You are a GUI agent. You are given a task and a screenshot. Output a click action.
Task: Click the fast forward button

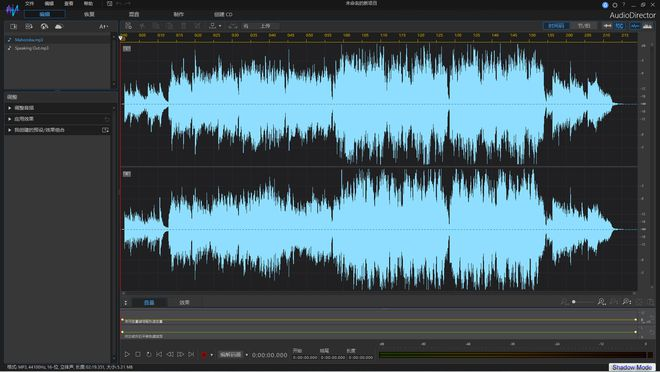pyautogui.click(x=181, y=355)
